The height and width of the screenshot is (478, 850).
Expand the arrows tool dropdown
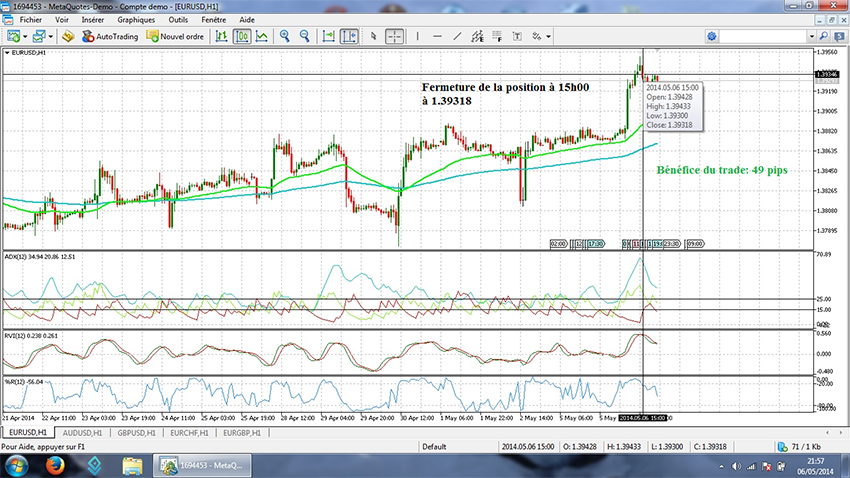click(549, 37)
